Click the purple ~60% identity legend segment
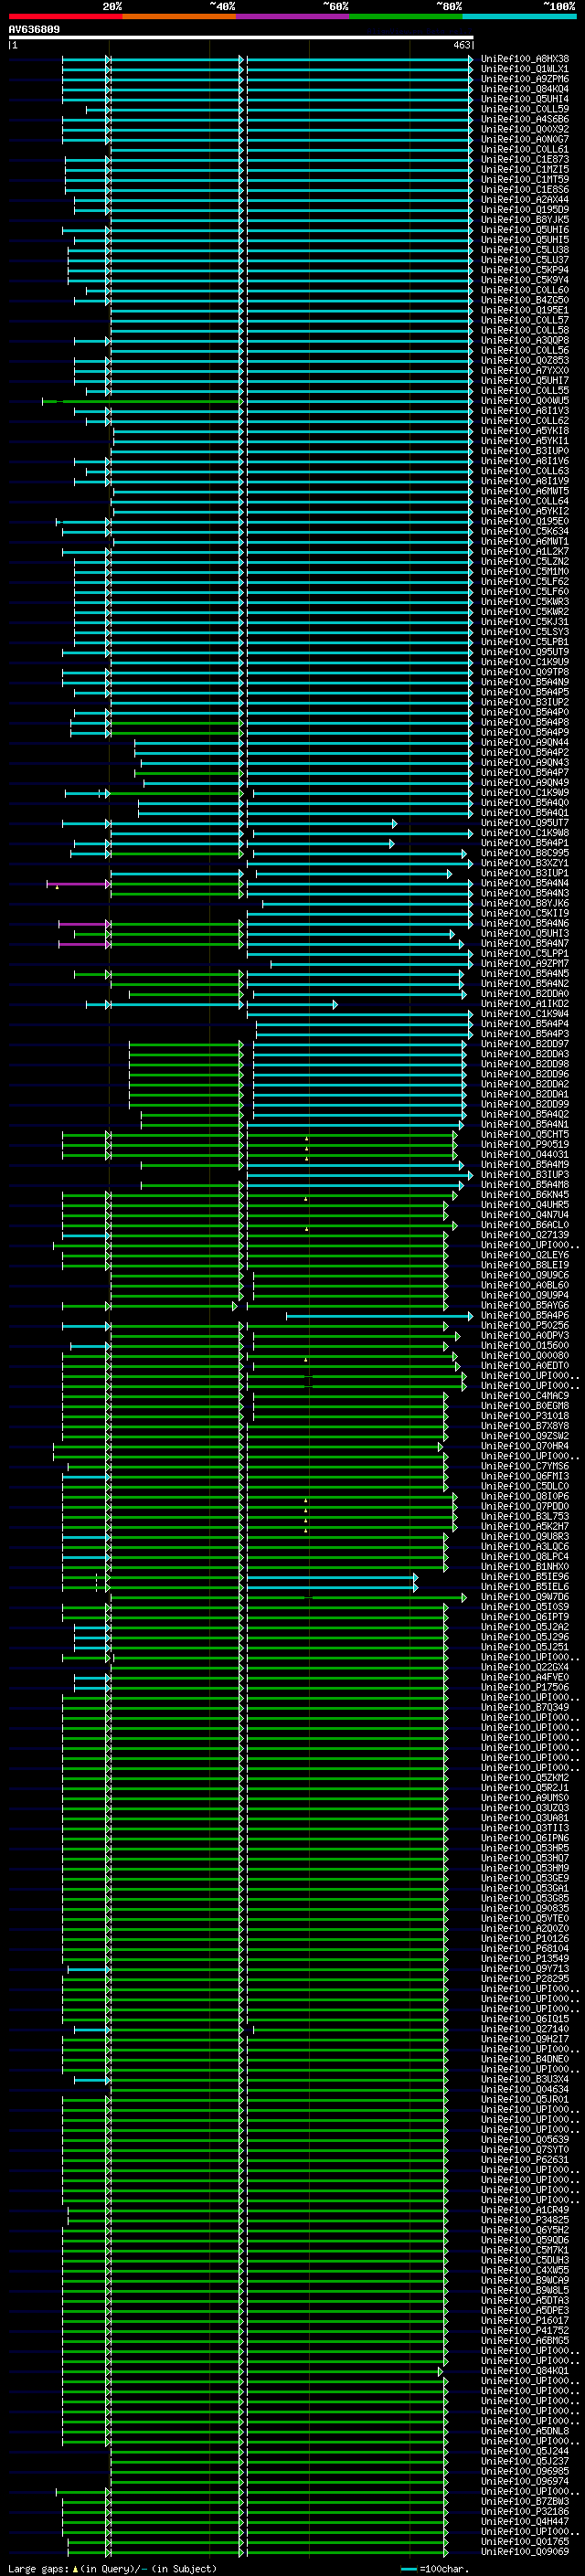Screen dimensions: 585x2576 tap(292, 16)
